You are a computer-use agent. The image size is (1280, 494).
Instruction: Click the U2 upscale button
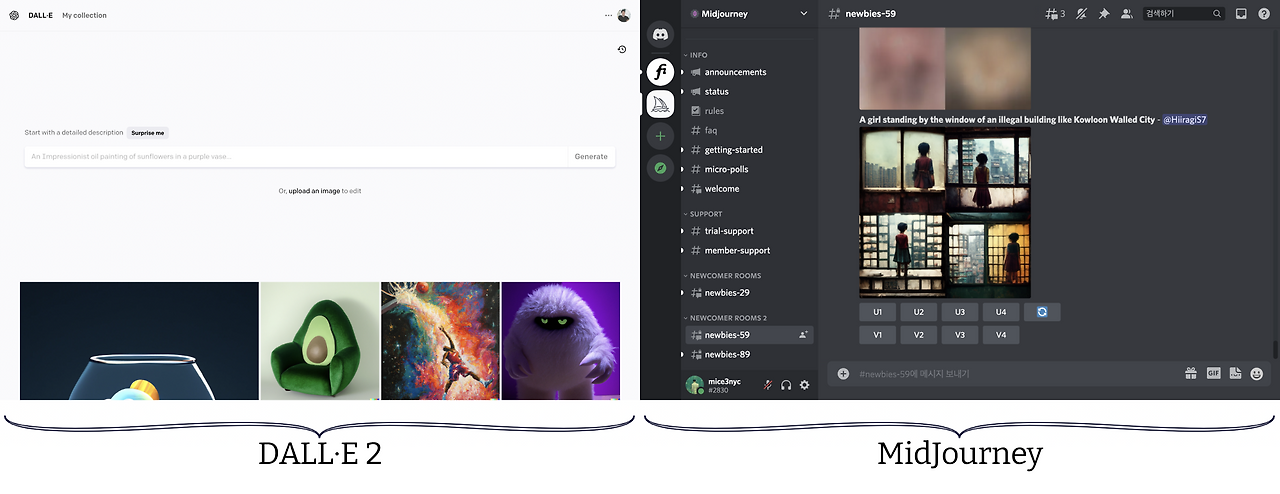(x=918, y=312)
